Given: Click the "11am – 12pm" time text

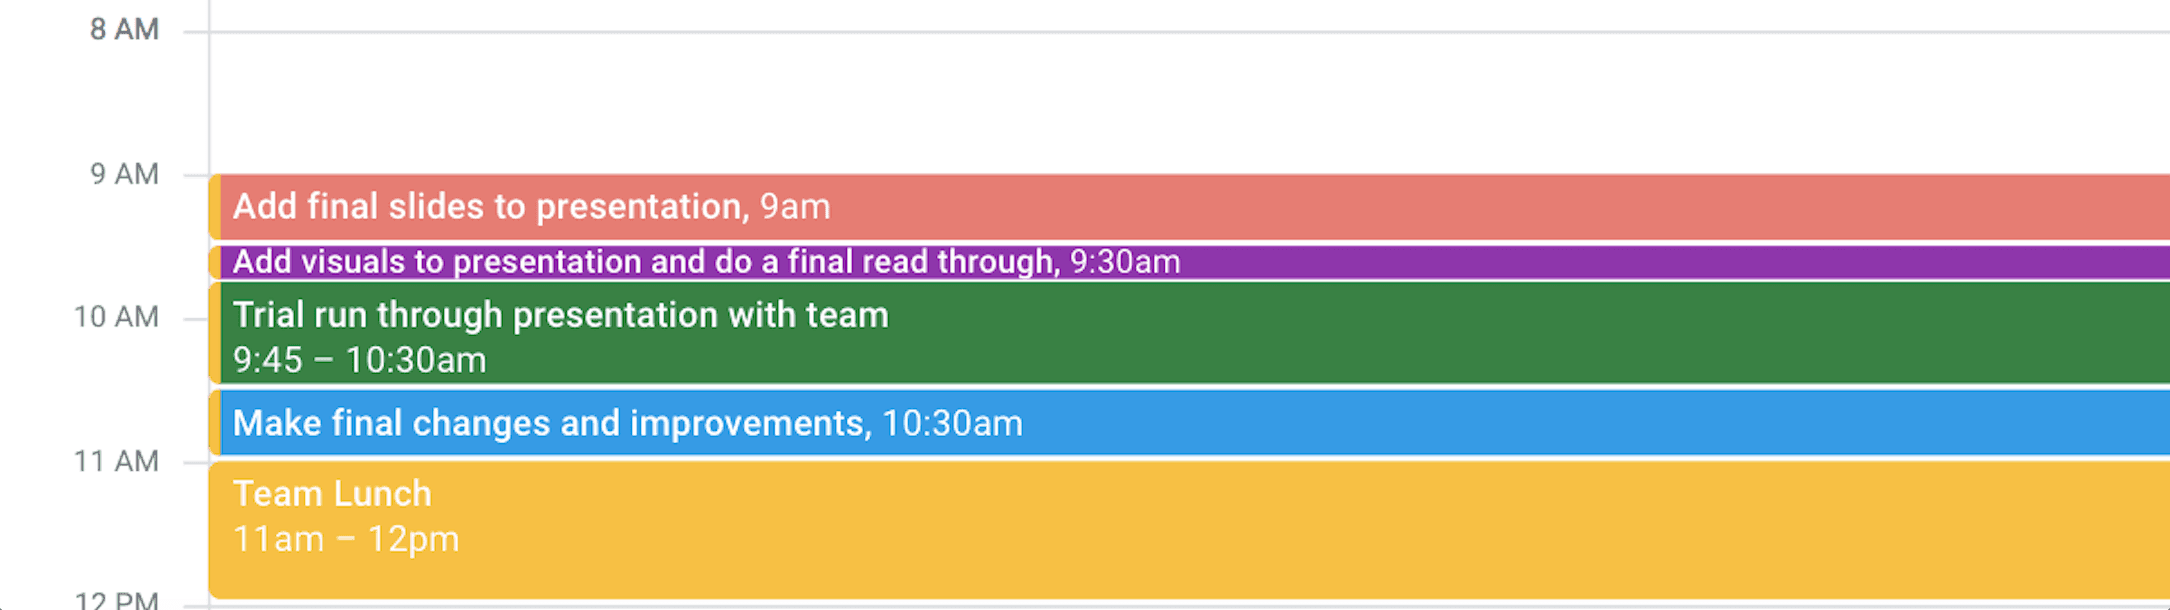Looking at the screenshot, I should pos(345,540).
